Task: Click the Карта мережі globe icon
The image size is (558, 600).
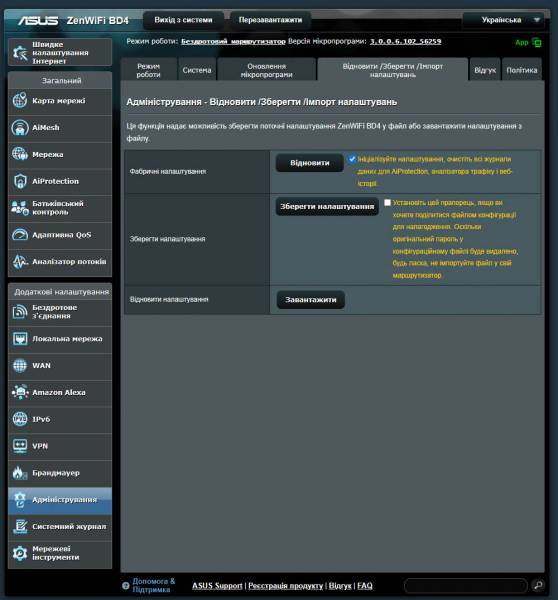Action: (20, 101)
